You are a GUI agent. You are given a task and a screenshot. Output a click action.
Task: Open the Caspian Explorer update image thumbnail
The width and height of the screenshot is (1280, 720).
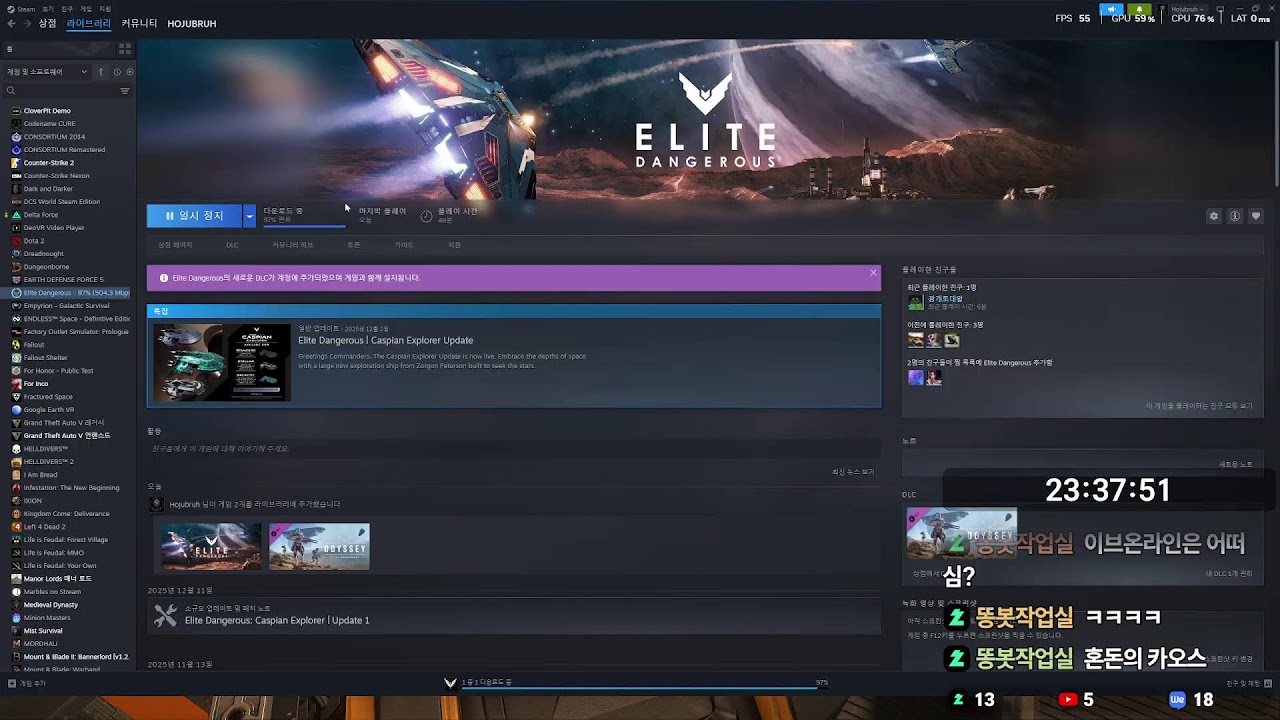(222, 362)
